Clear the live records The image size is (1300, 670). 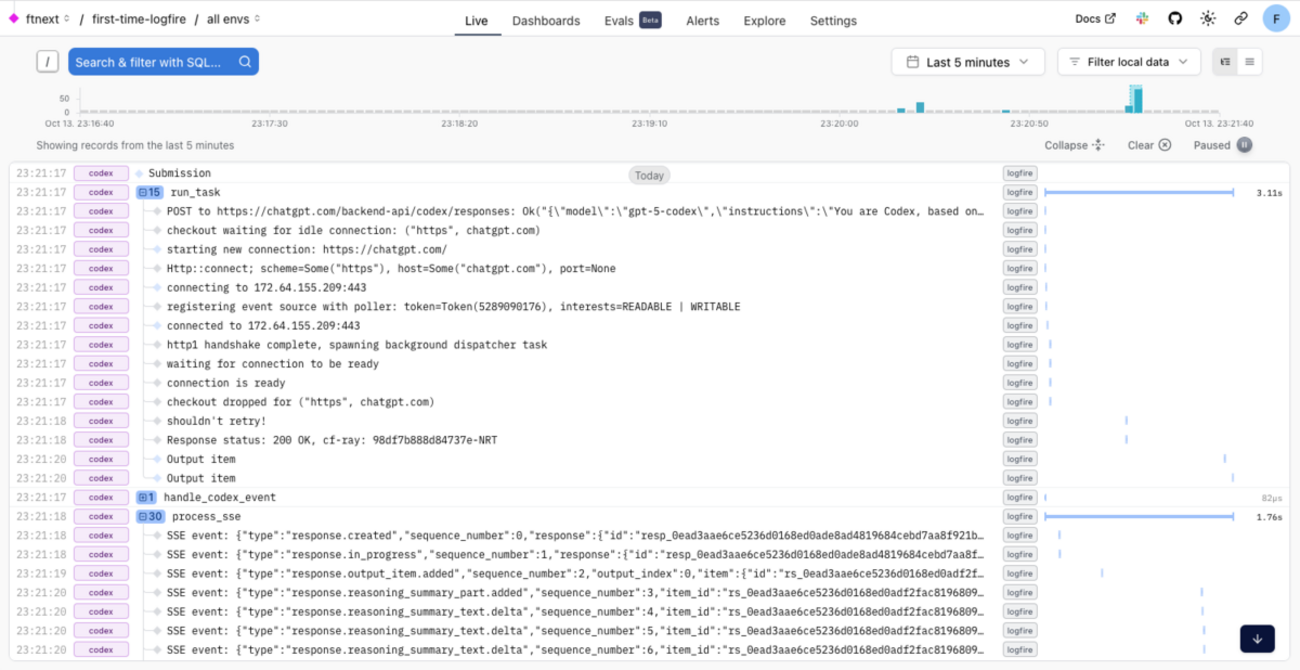pyautogui.click(x=1149, y=145)
